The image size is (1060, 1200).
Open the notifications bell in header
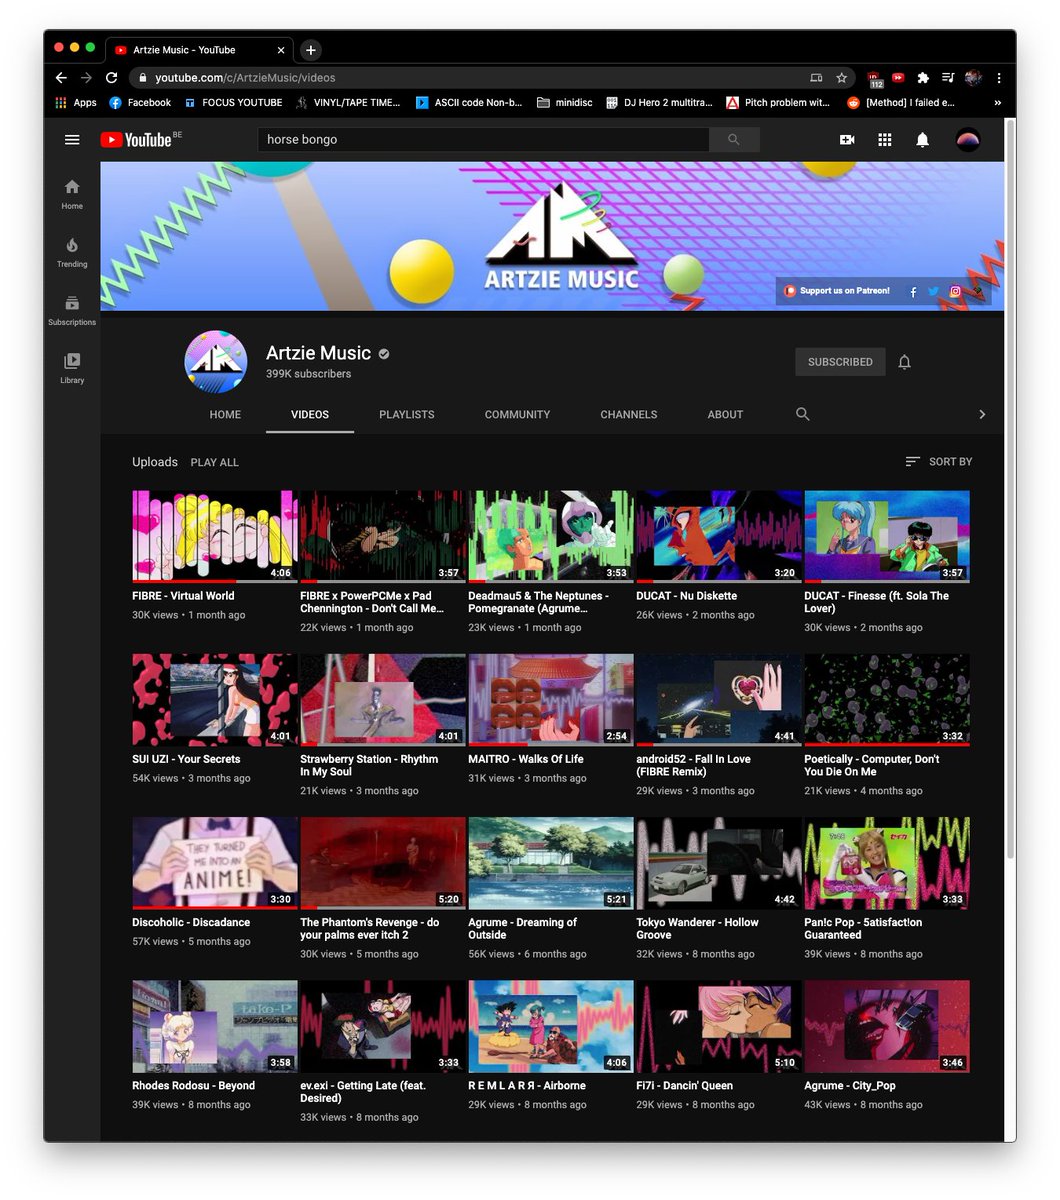[923, 140]
